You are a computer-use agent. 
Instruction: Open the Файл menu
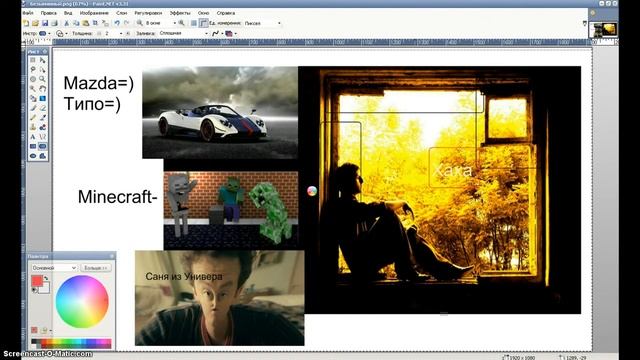[x=28, y=13]
